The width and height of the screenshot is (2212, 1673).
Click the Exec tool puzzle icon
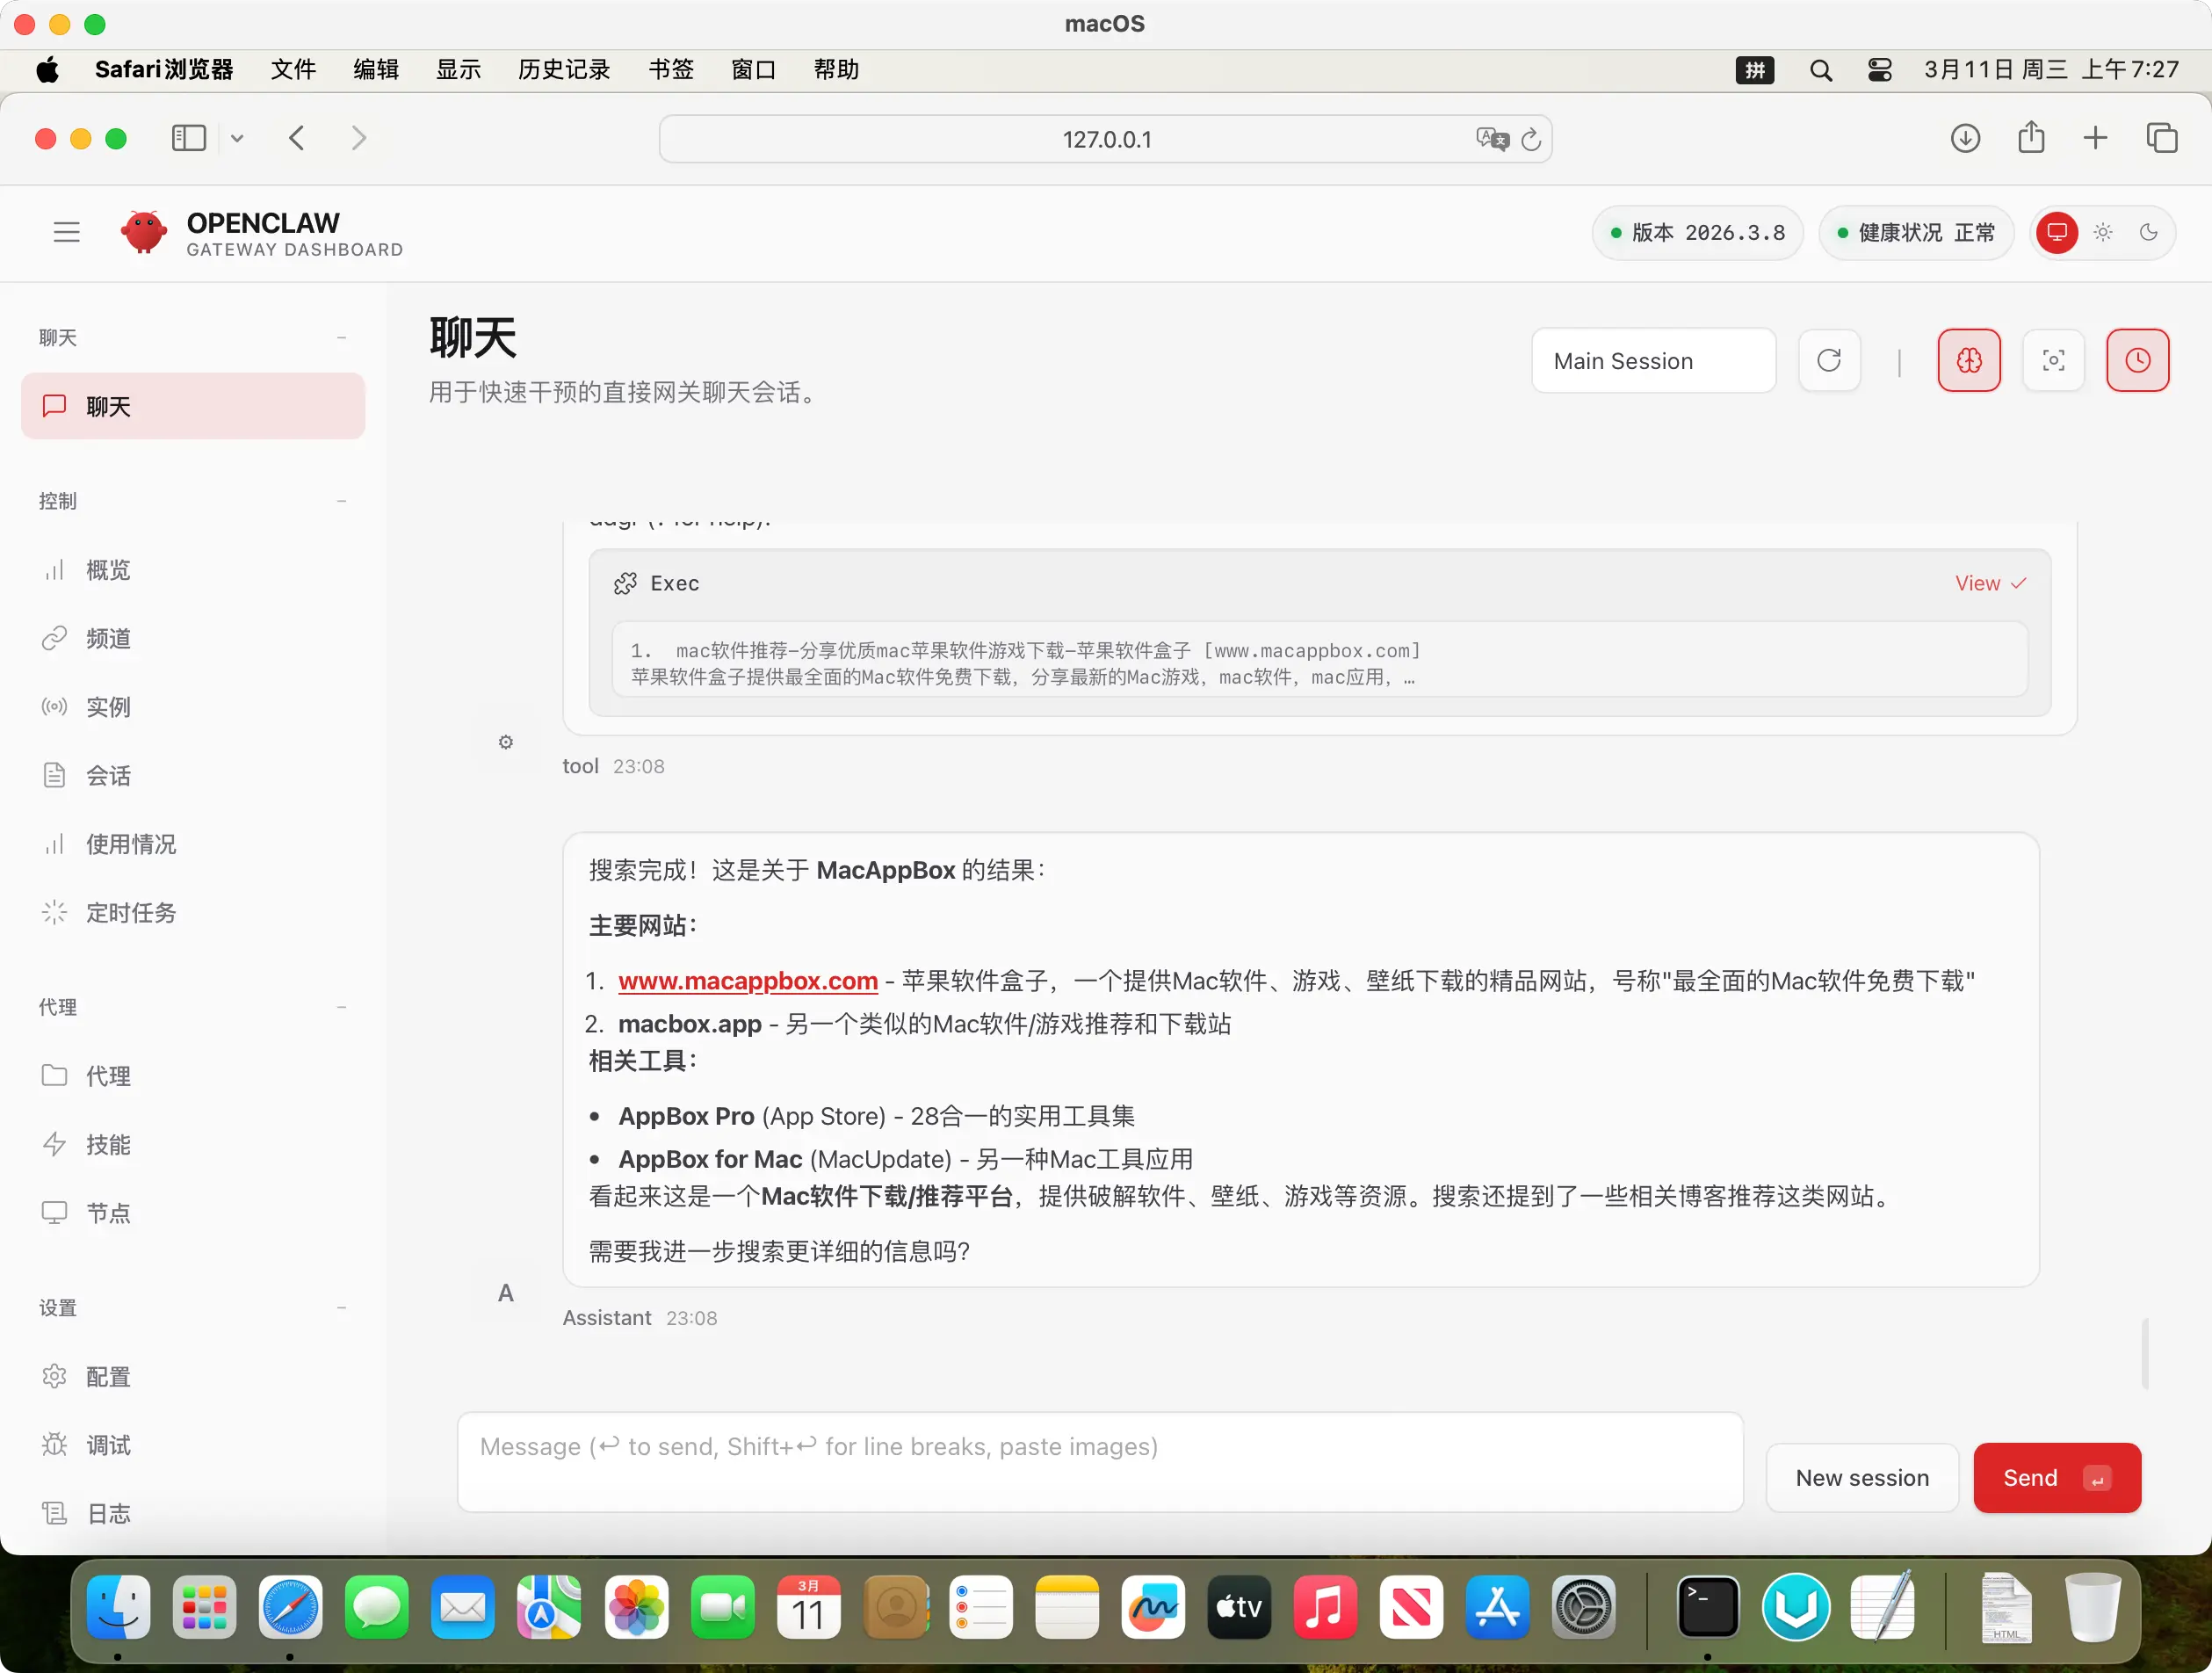(x=625, y=583)
